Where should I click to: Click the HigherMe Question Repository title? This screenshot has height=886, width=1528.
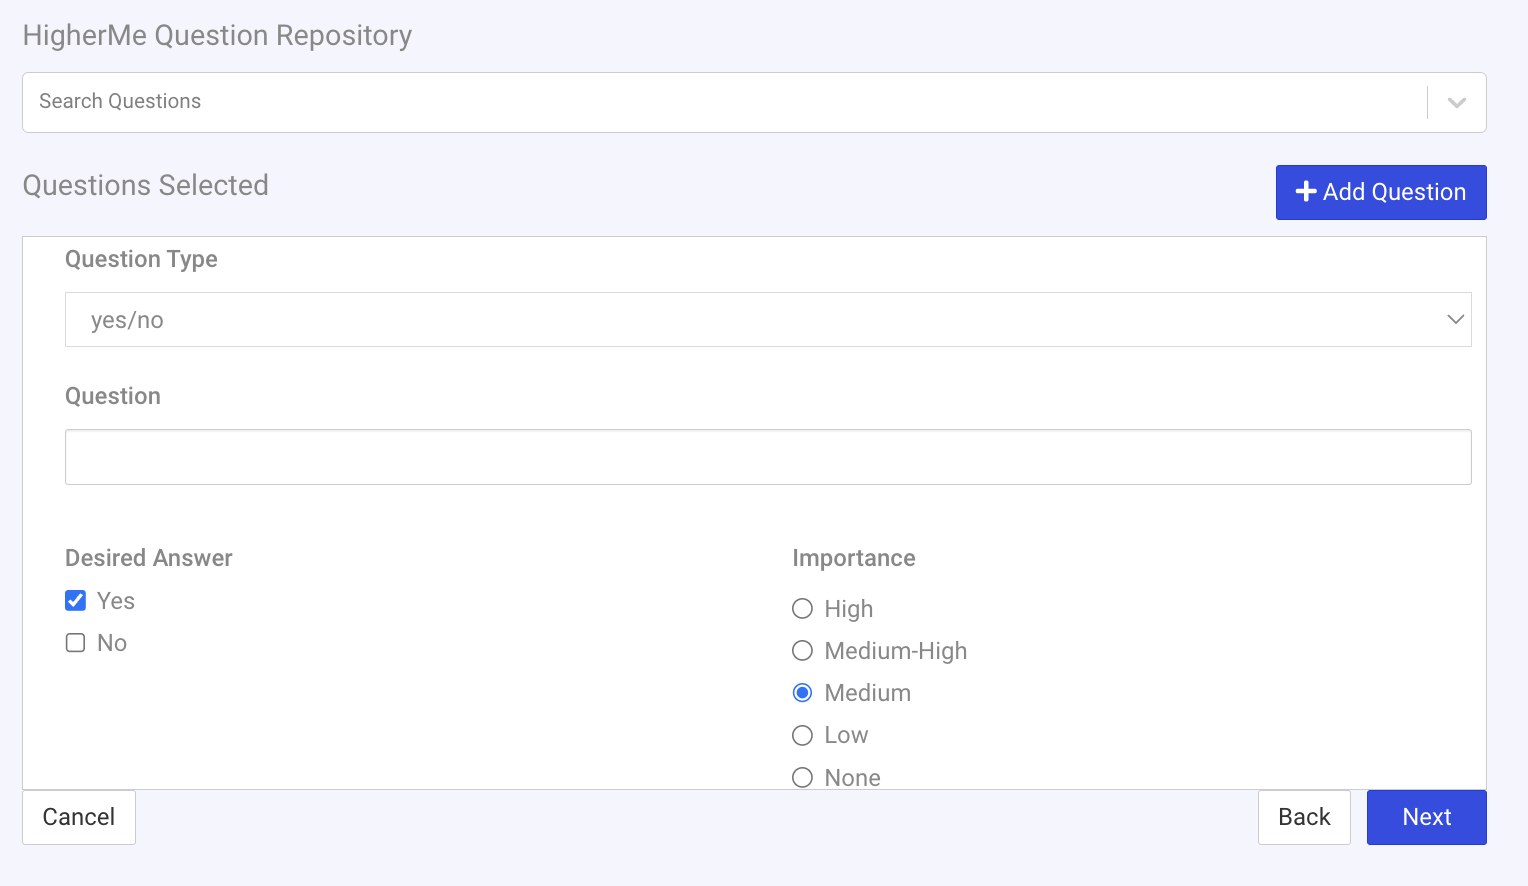click(x=217, y=35)
